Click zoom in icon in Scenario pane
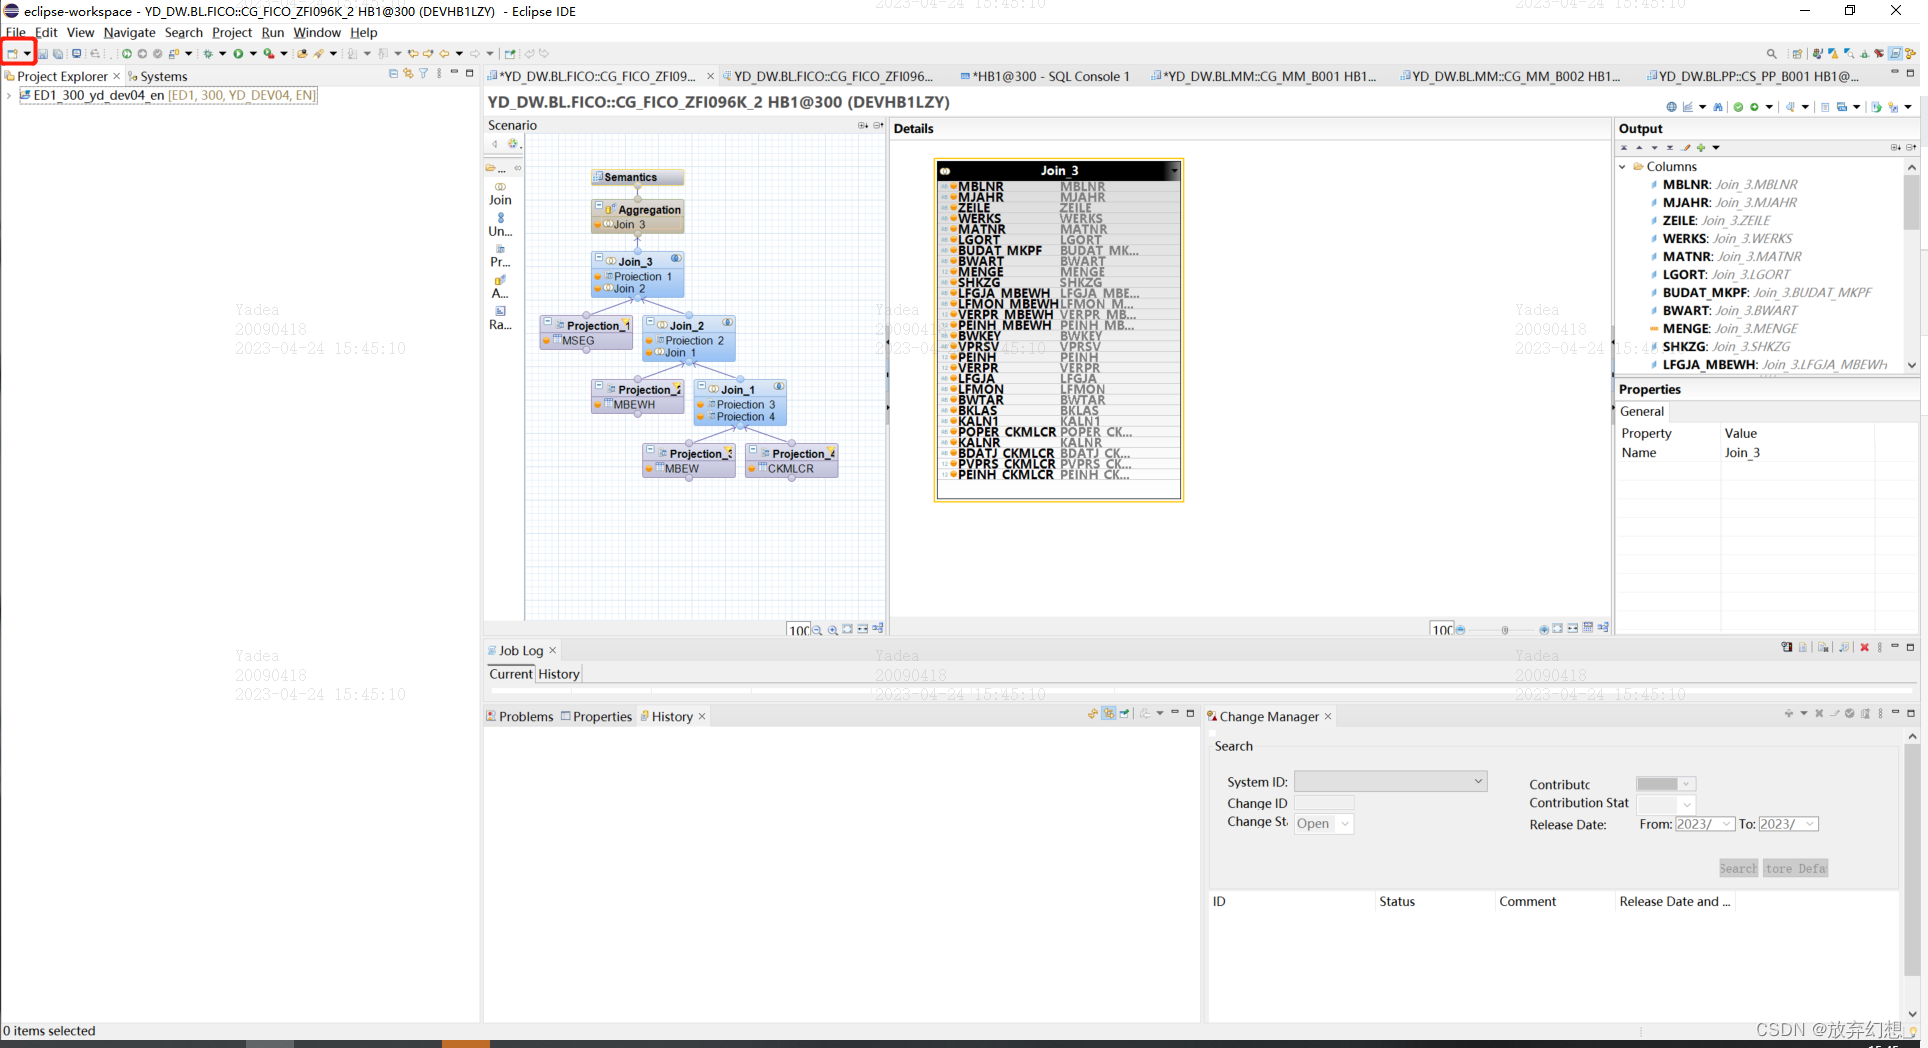The width and height of the screenshot is (1928, 1048). (832, 630)
